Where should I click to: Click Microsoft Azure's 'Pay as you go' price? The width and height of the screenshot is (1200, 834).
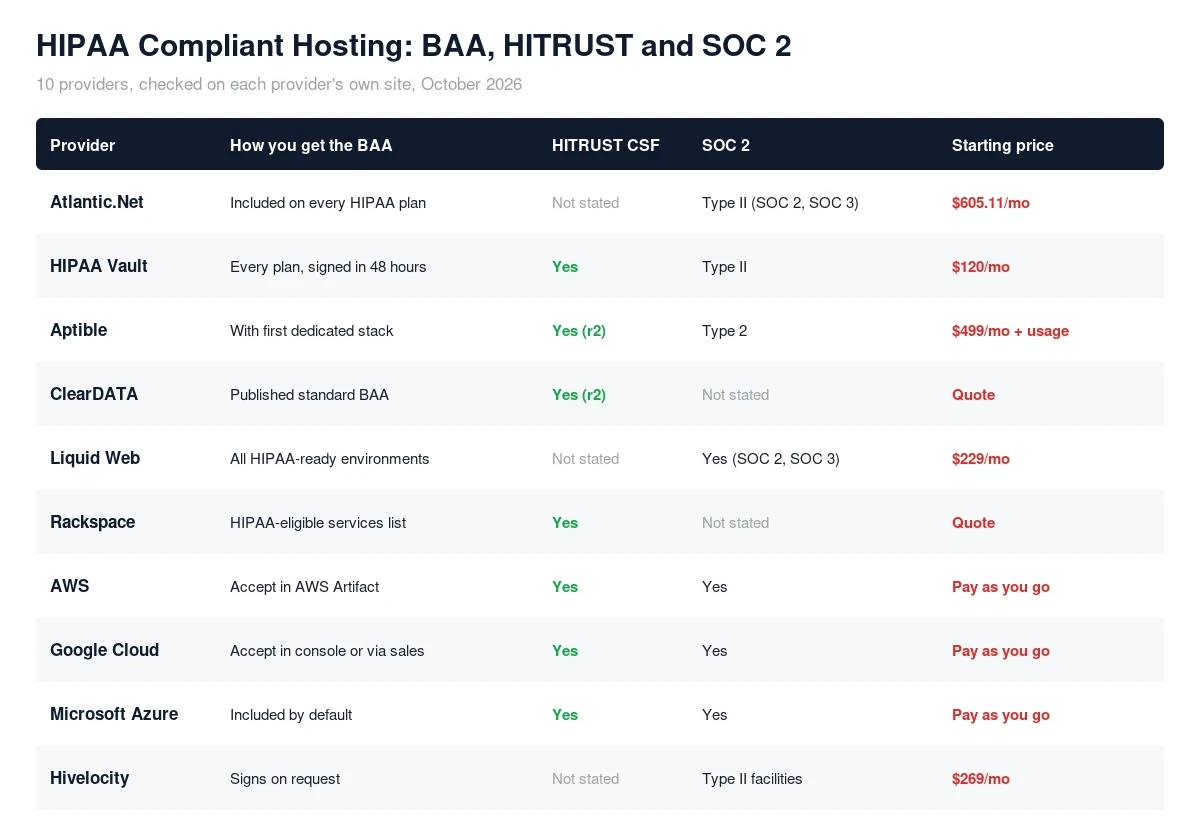click(1001, 715)
